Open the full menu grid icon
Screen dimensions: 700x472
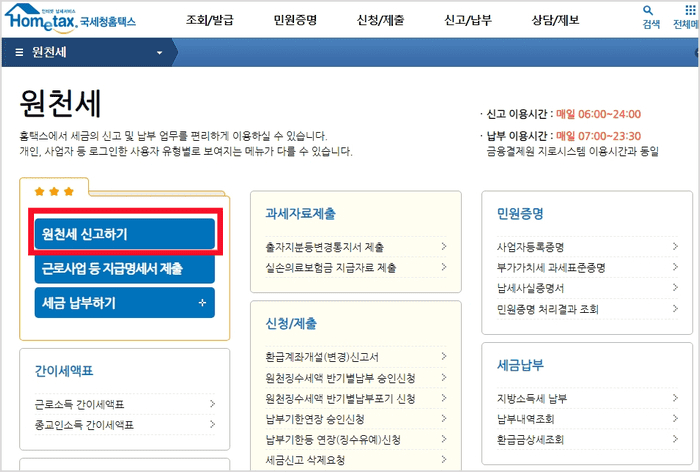pyautogui.click(x=690, y=10)
